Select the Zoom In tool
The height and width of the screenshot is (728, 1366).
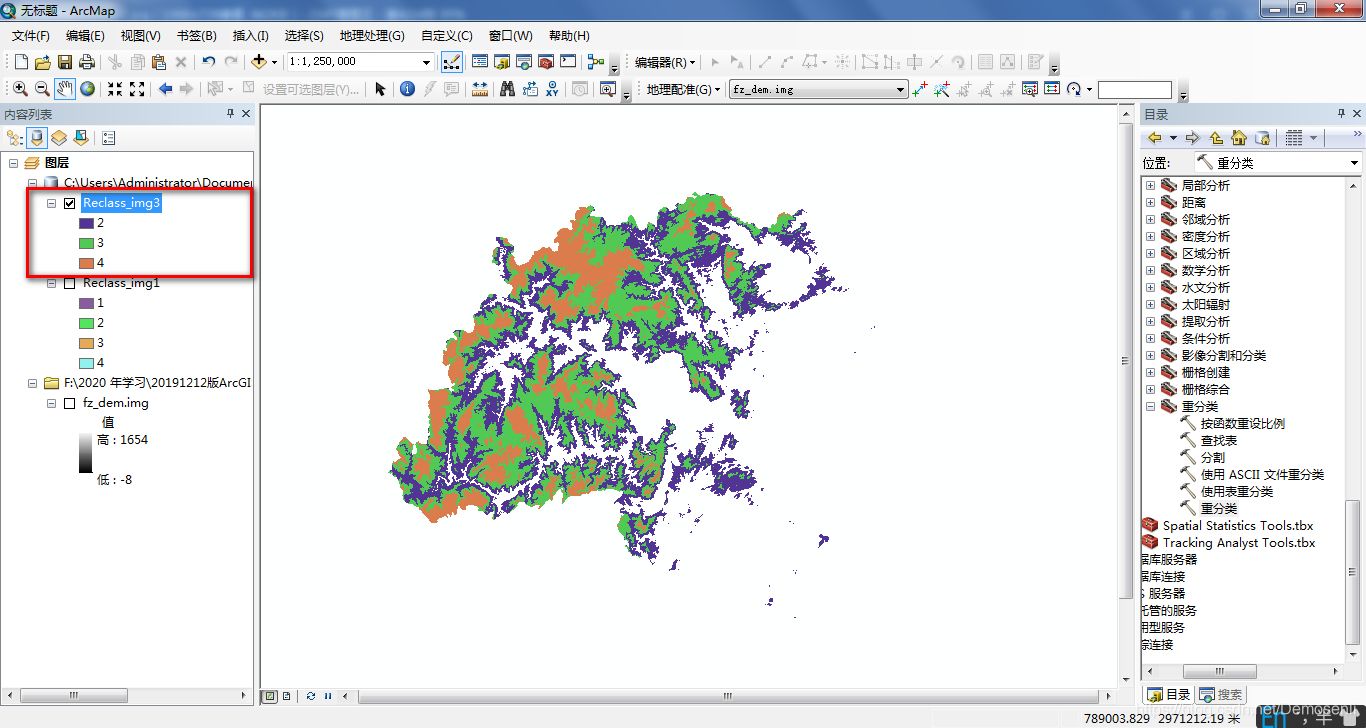(x=20, y=89)
